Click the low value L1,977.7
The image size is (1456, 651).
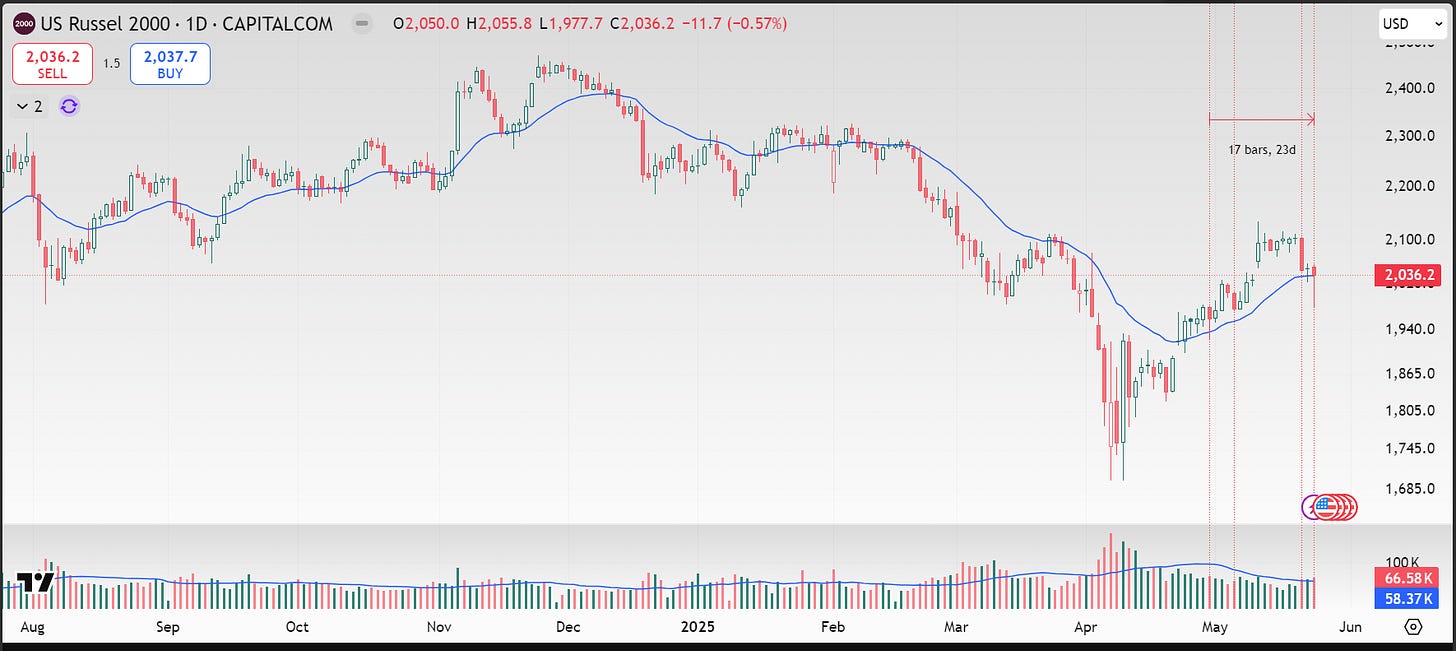[573, 23]
